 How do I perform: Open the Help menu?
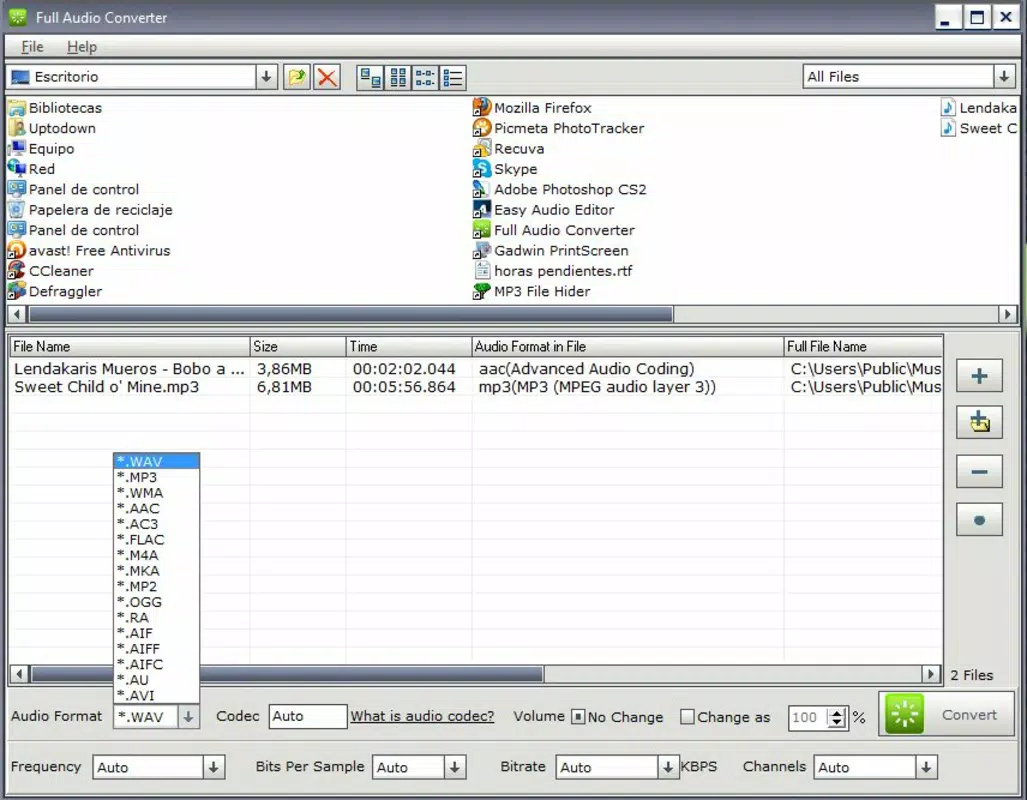point(82,47)
